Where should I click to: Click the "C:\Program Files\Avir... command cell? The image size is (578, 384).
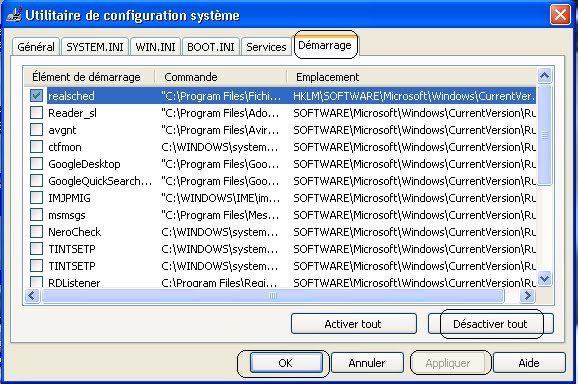click(220, 130)
